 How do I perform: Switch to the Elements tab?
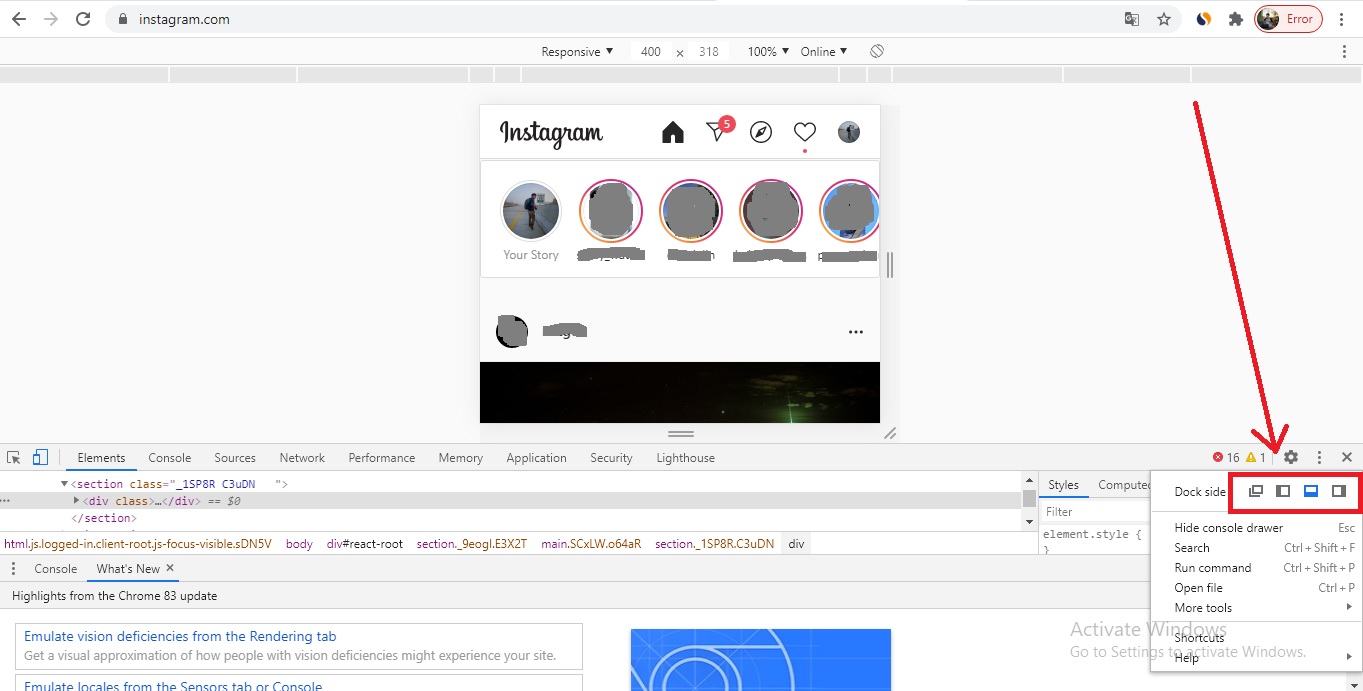pyautogui.click(x=101, y=457)
